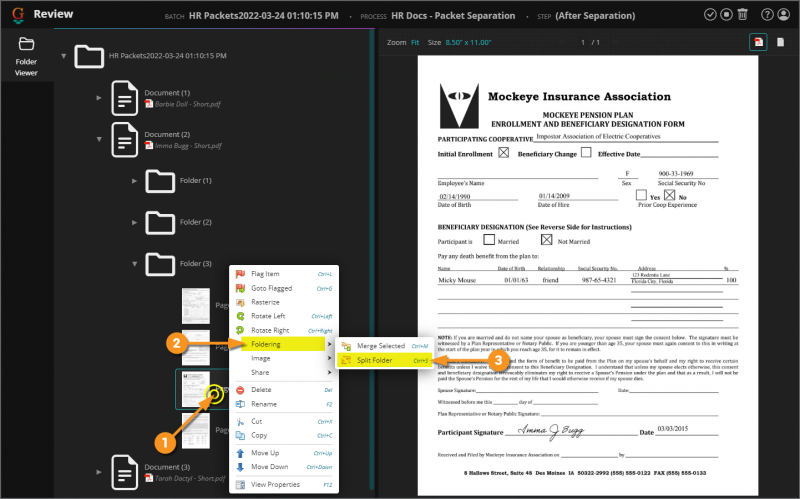Expand Document (3) tree node

(99, 472)
